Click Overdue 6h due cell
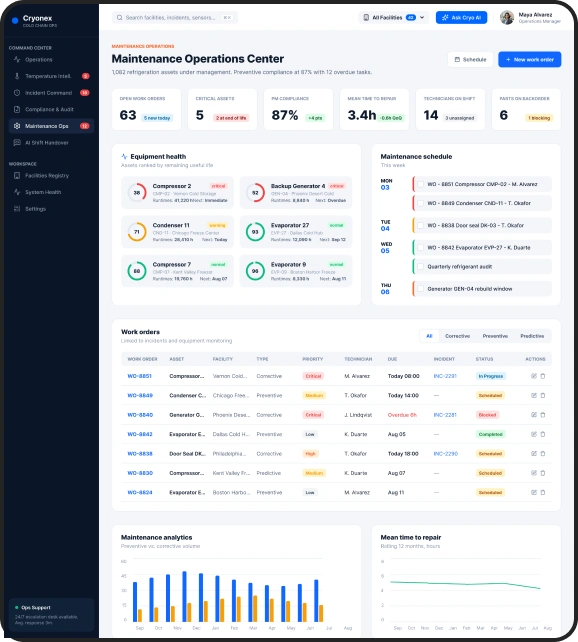Screen dimensions: 578x642 [x=402, y=415]
